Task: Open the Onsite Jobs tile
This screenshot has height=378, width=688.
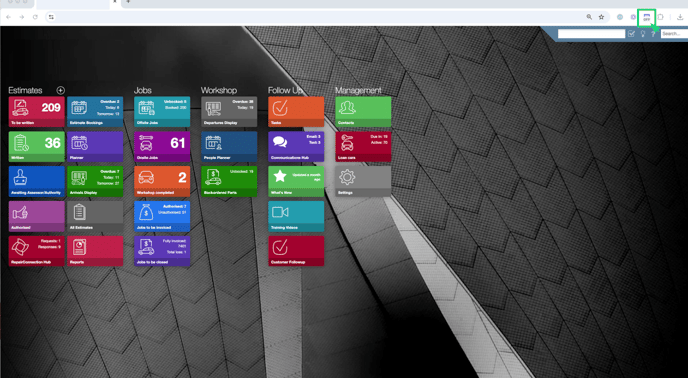Action: (162, 146)
